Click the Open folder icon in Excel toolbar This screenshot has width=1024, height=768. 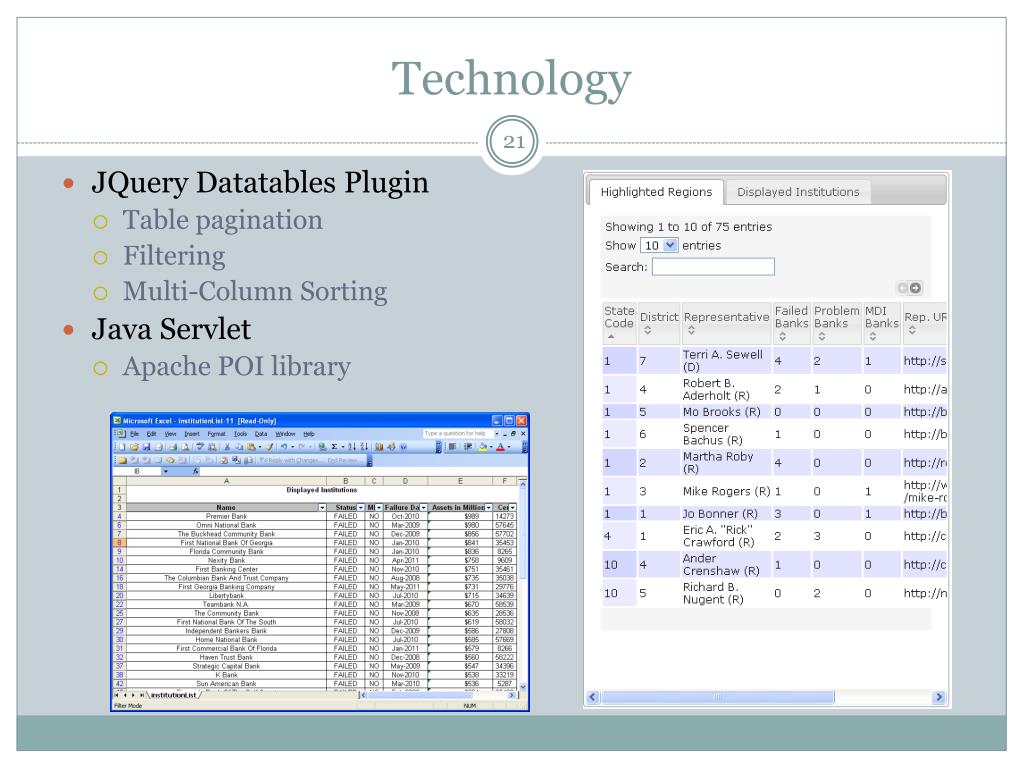point(134,447)
